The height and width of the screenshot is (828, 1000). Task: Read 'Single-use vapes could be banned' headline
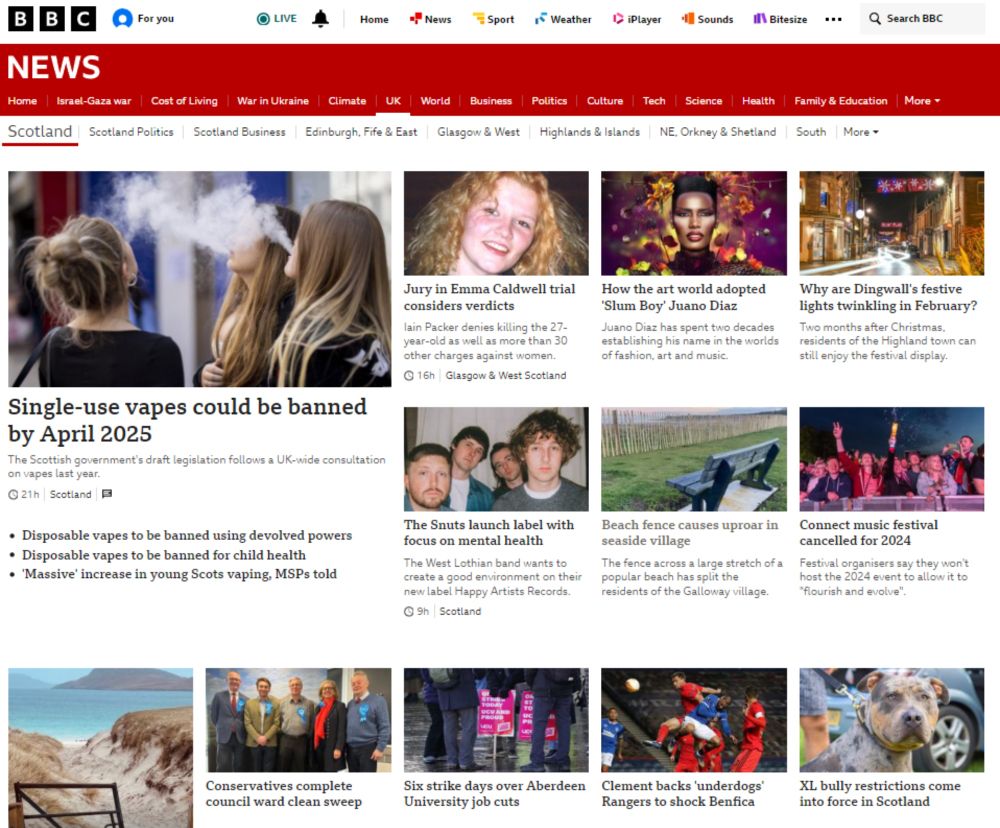pyautogui.click(x=188, y=420)
